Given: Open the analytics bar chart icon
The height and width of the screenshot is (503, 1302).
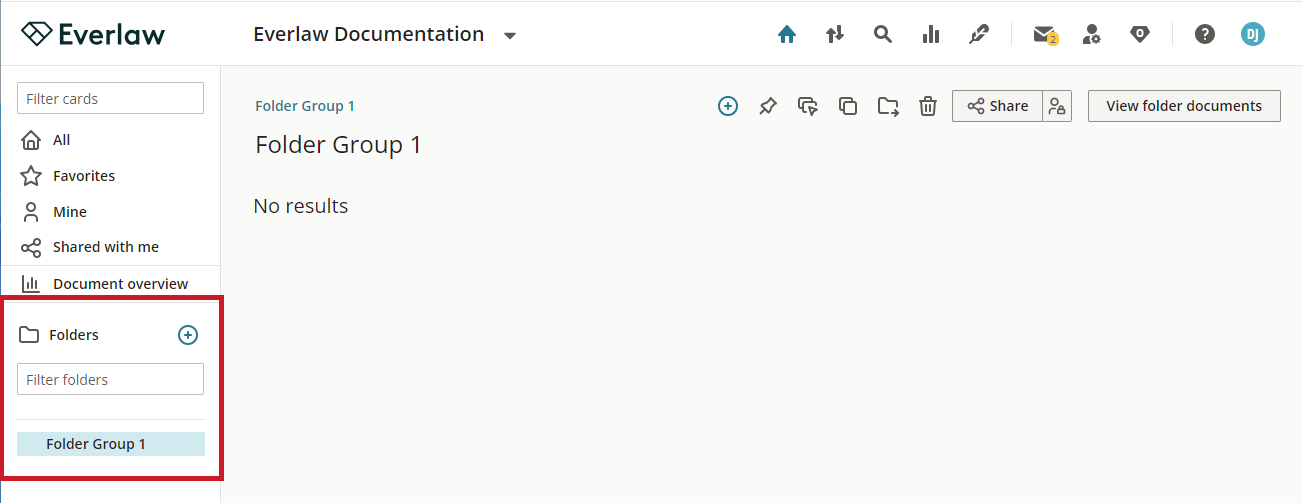Looking at the screenshot, I should tap(931, 34).
